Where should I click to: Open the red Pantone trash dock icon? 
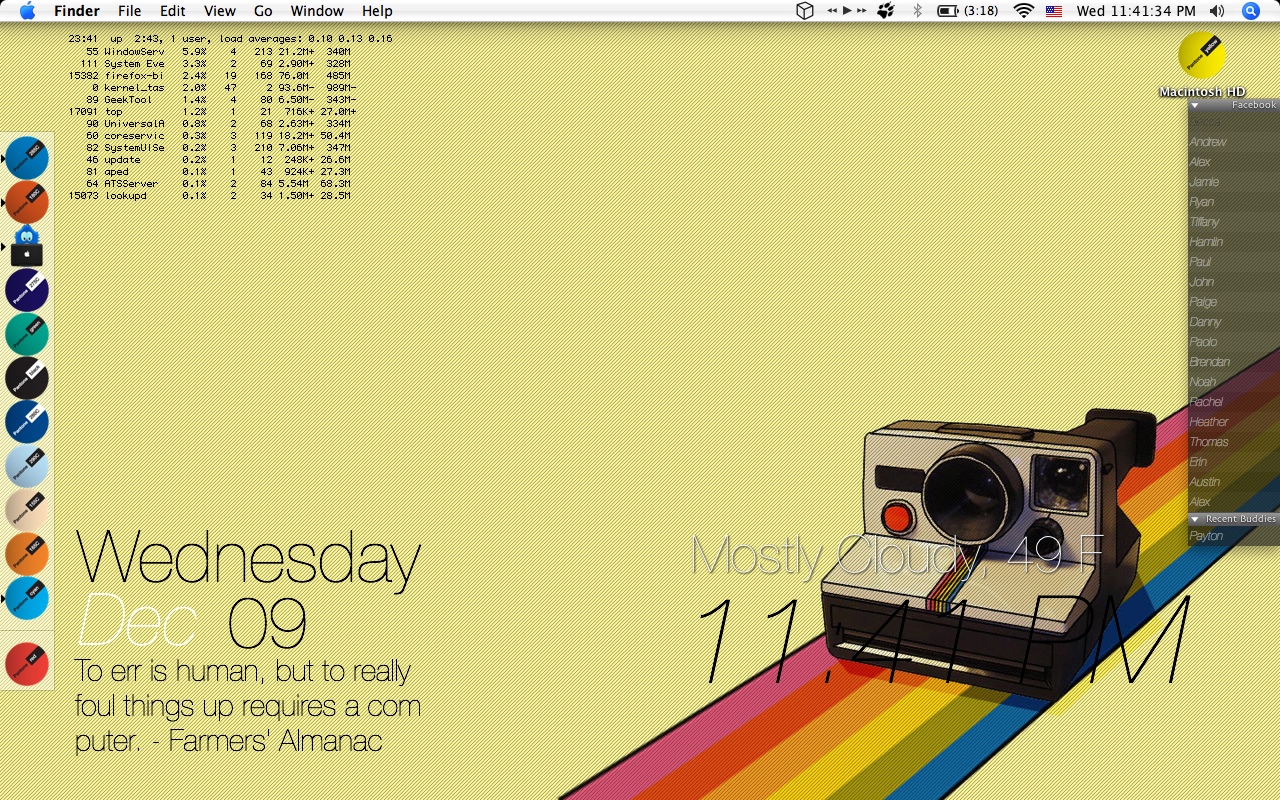[x=27, y=664]
